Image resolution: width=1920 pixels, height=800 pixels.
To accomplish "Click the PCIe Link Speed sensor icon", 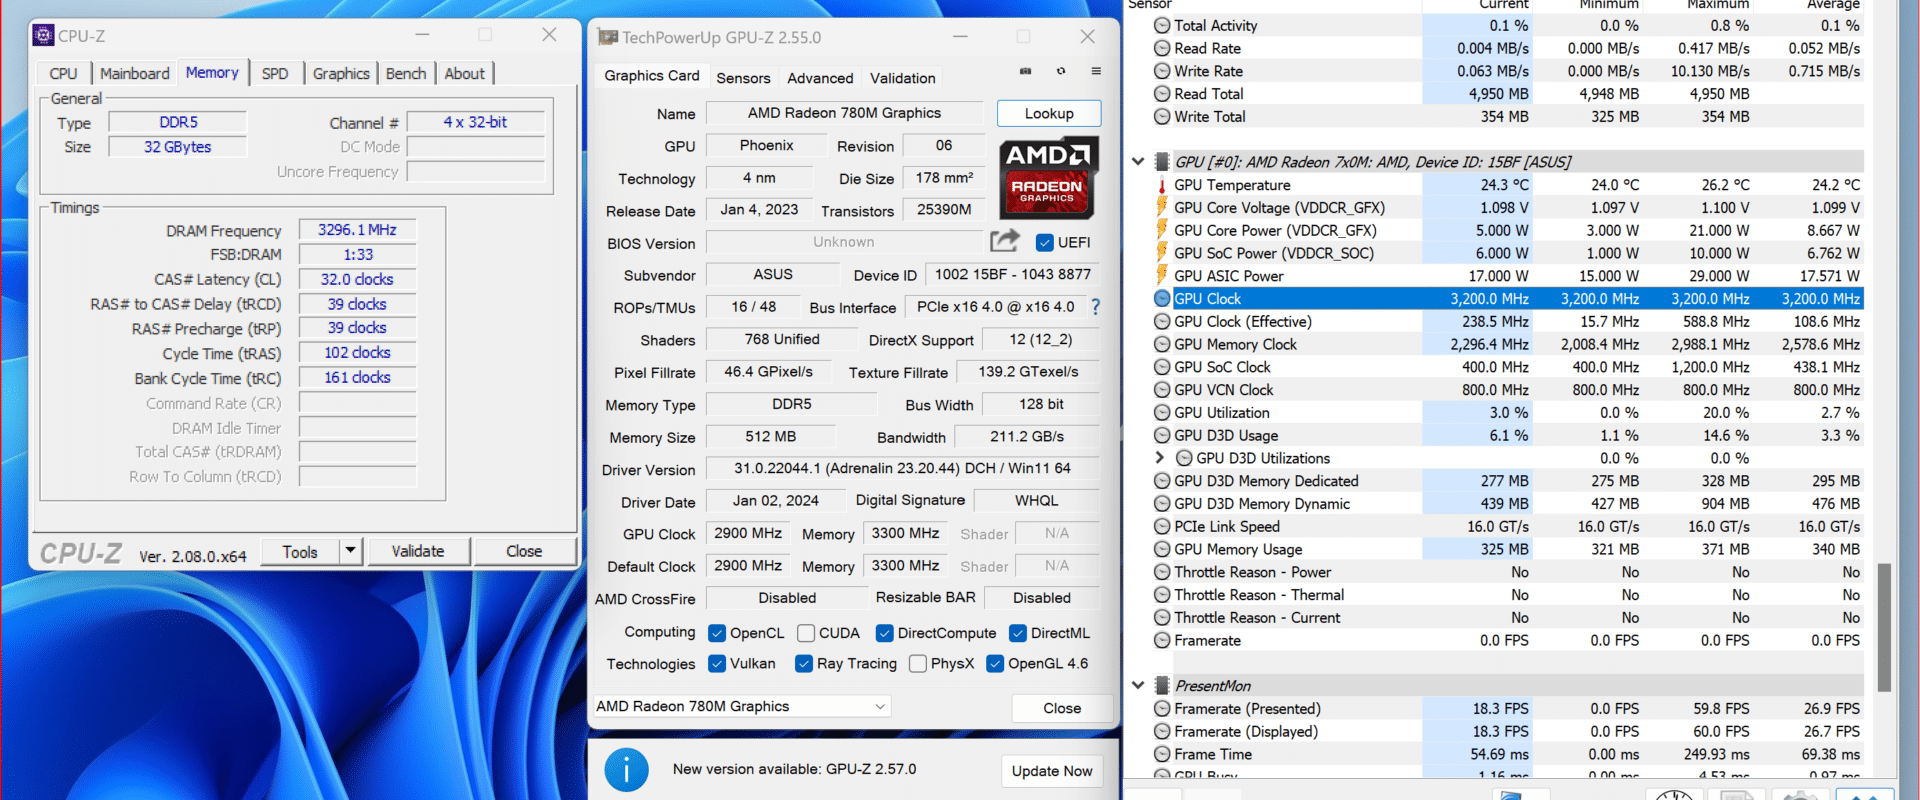I will [1162, 526].
